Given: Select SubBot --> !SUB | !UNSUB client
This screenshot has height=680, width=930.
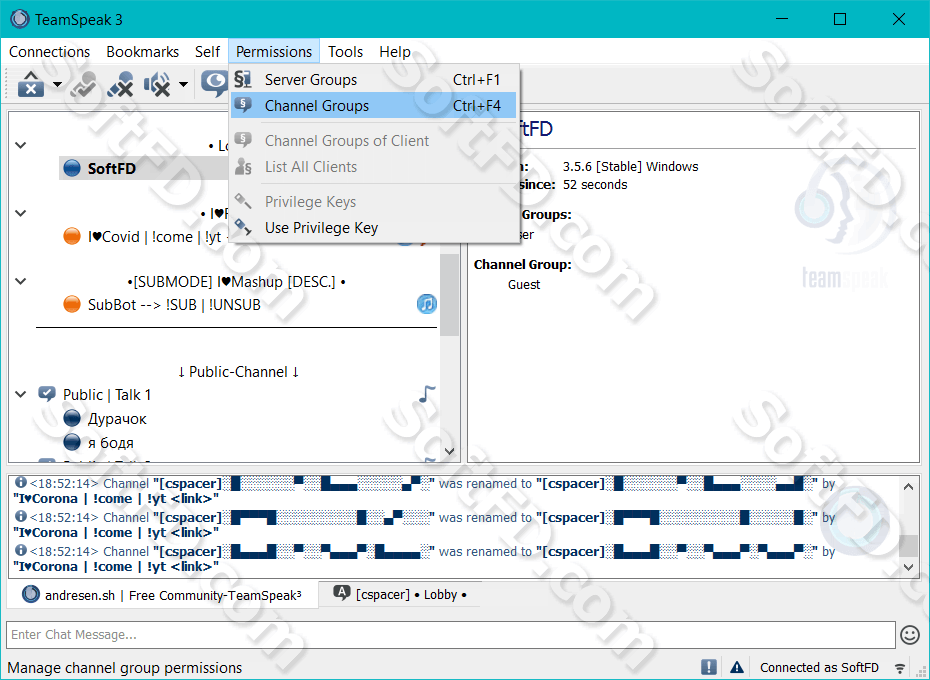Looking at the screenshot, I should [174, 304].
